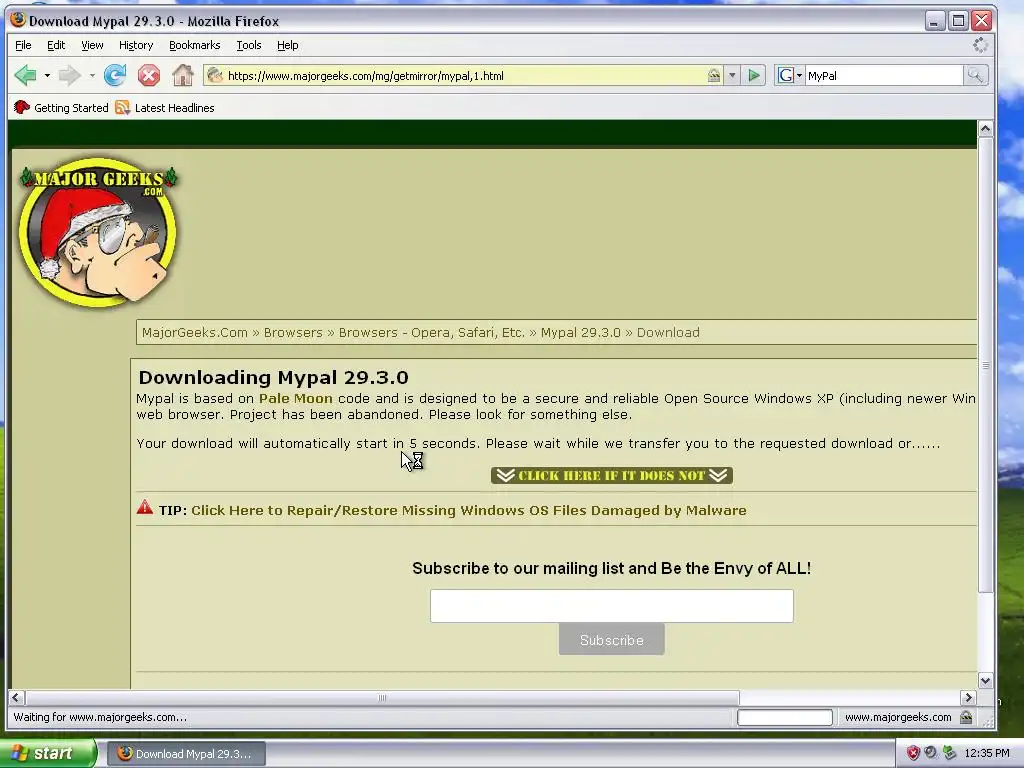Click the red warning triangle icon beside TIP
Viewport: 1024px width, 768px height.
[x=145, y=507]
